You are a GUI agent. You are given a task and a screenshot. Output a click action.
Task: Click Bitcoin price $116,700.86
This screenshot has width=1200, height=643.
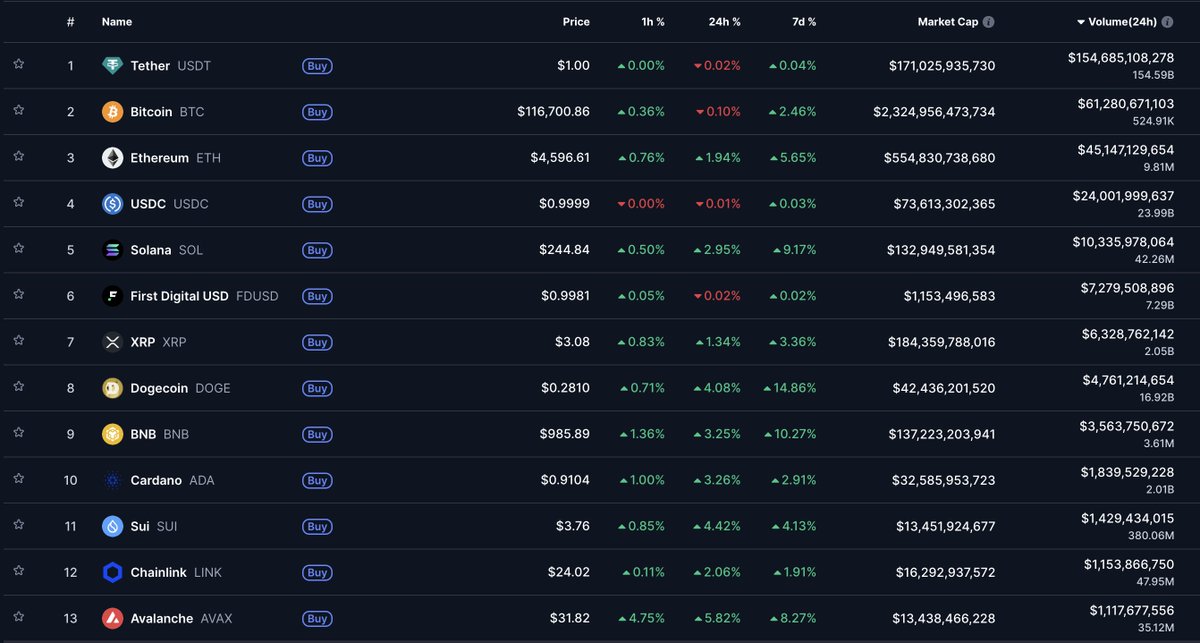[553, 112]
